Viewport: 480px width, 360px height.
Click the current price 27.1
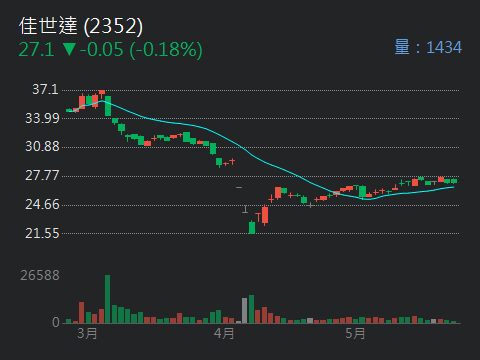pos(36,50)
